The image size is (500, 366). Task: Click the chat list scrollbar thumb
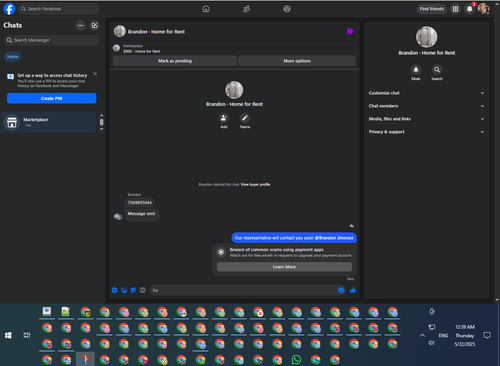coord(102,122)
